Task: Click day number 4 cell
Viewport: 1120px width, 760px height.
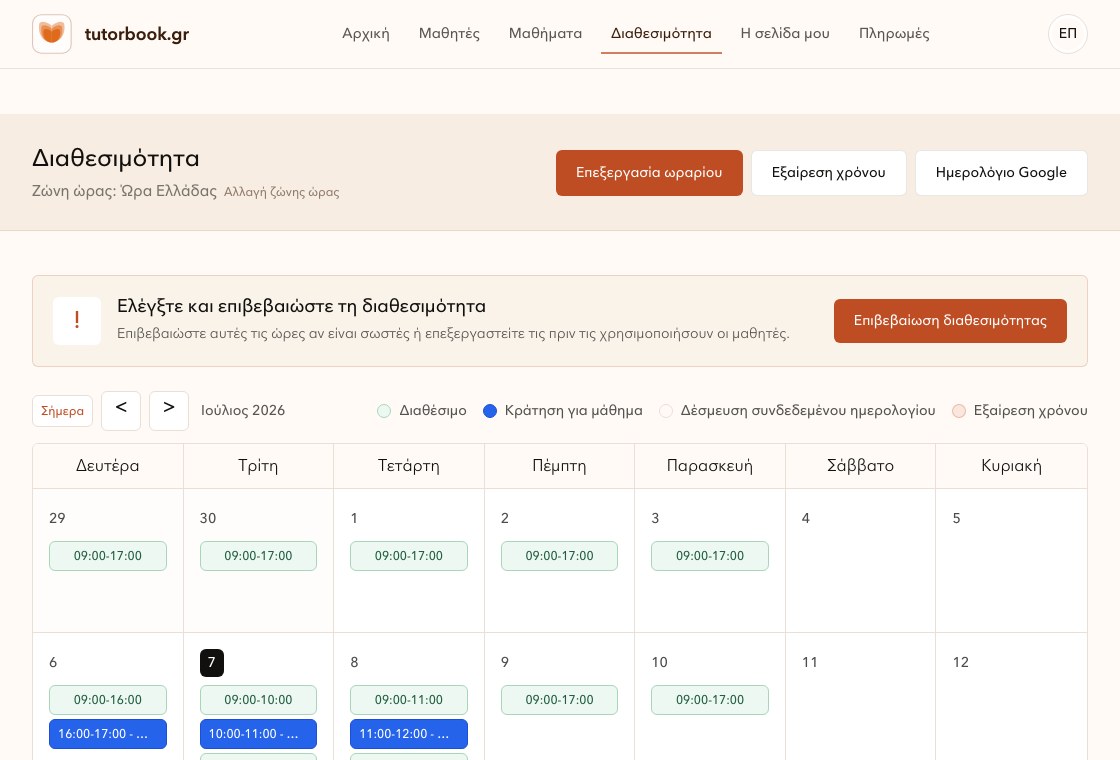Action: (x=860, y=561)
